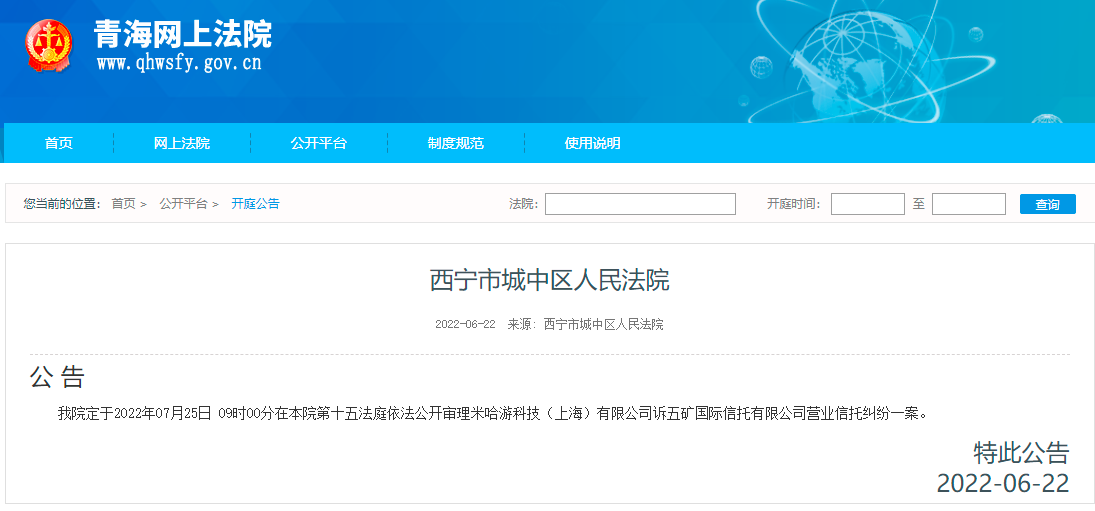Click the 开庭时间 start date field
This screenshot has height=511, width=1095.
pyautogui.click(x=867, y=204)
